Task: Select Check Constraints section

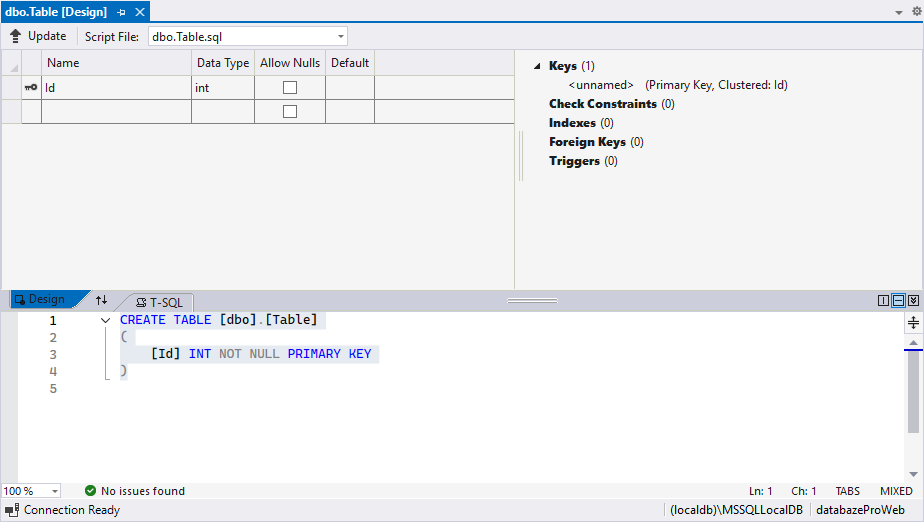Action: 612,104
